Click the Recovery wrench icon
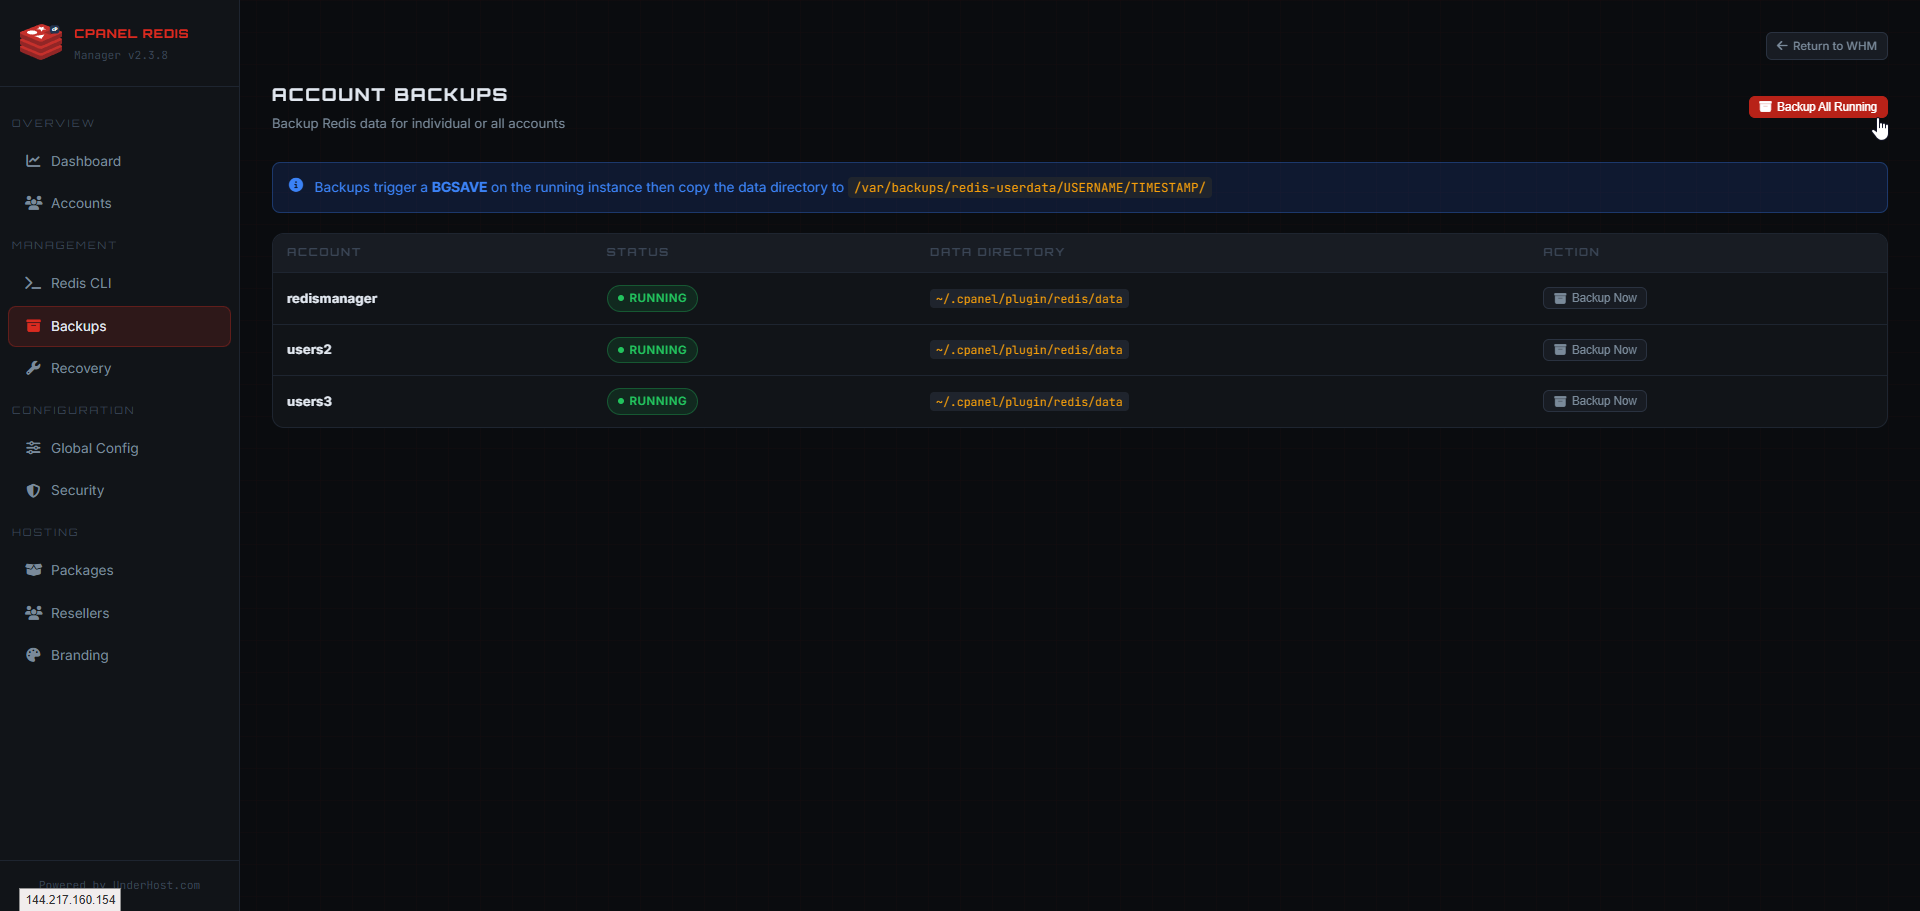 [32, 368]
